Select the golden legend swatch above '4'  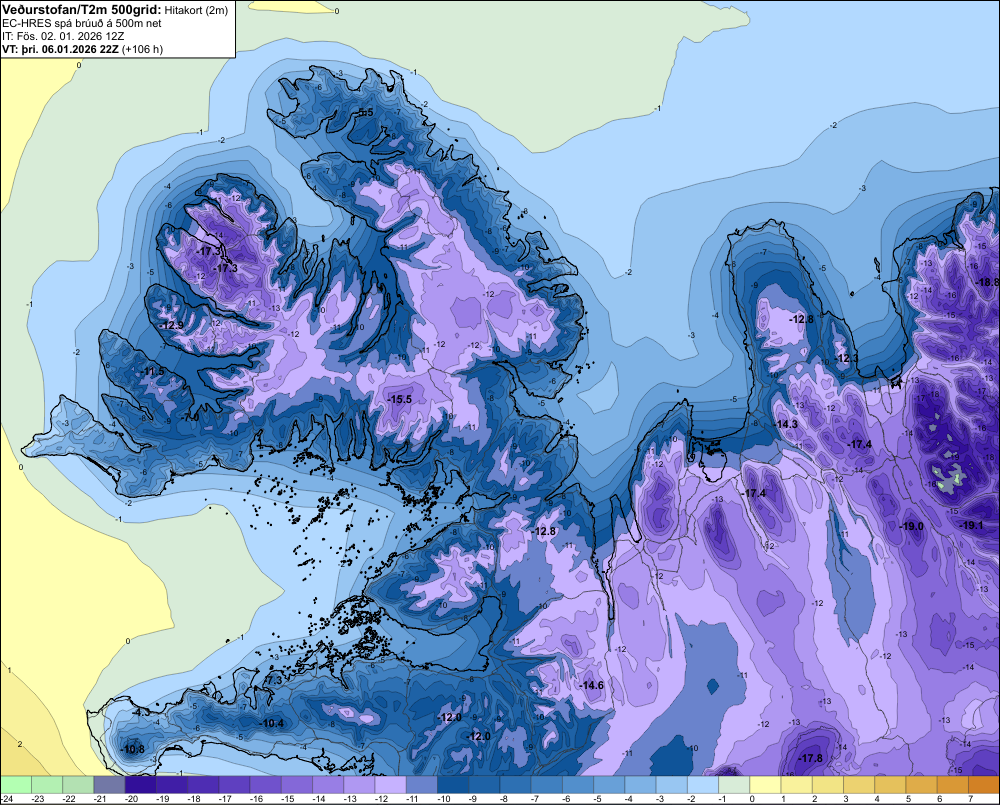[890, 784]
